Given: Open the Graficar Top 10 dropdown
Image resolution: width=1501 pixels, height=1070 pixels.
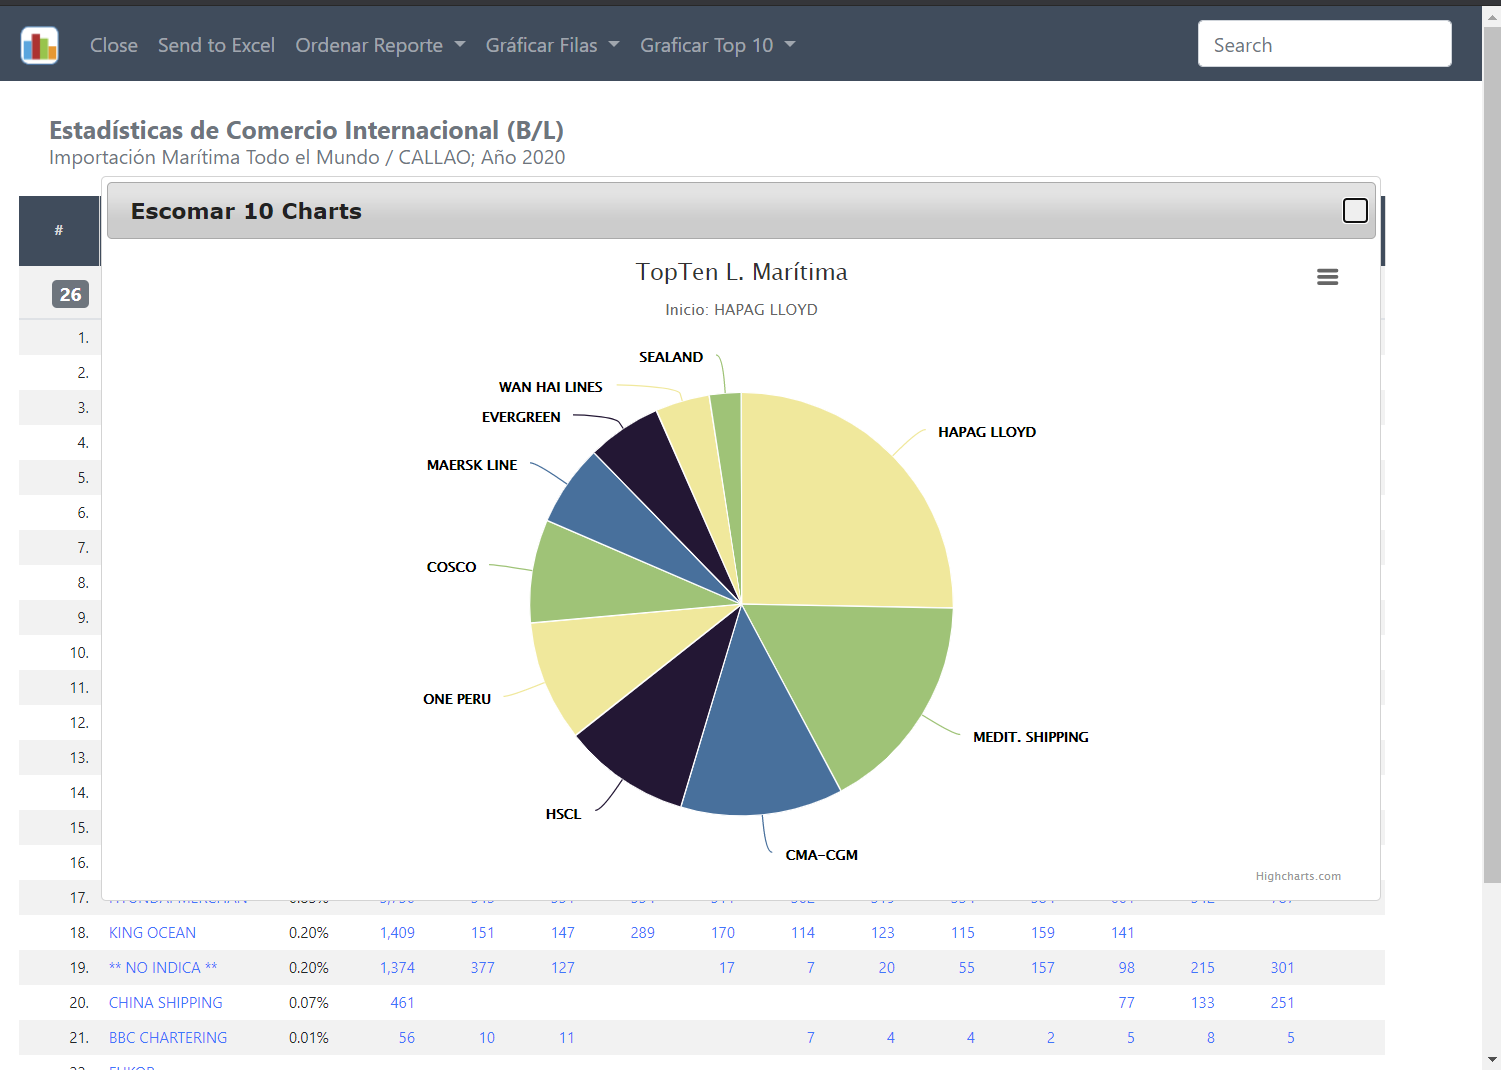Looking at the screenshot, I should pyautogui.click(x=717, y=45).
